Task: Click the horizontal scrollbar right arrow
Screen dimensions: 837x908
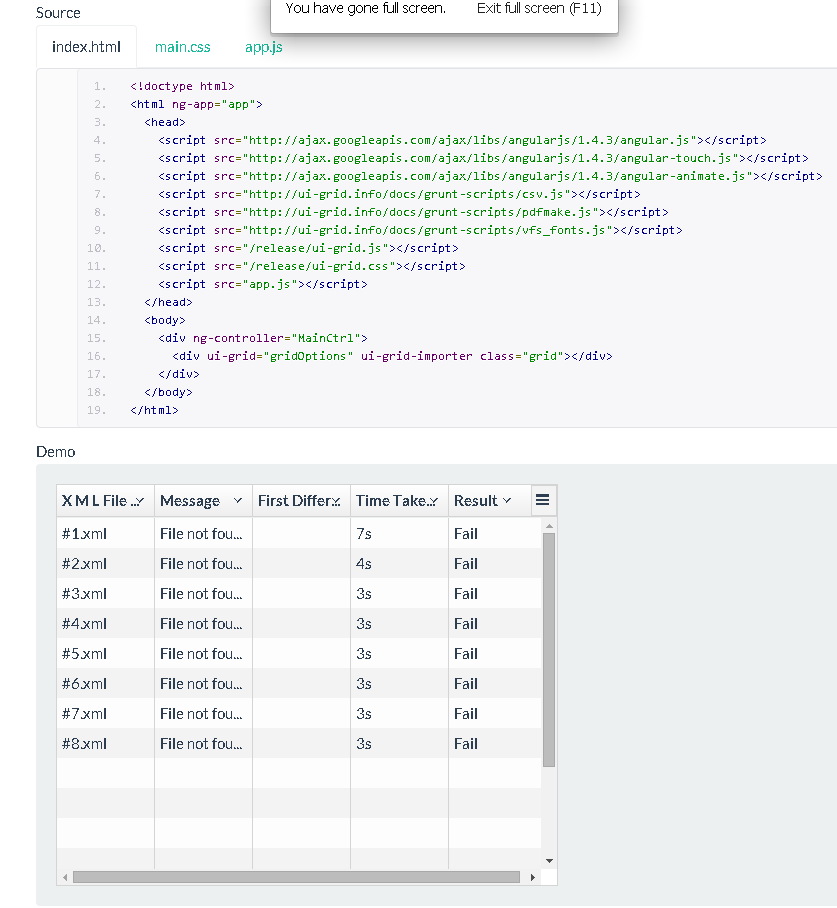Action: click(x=532, y=877)
